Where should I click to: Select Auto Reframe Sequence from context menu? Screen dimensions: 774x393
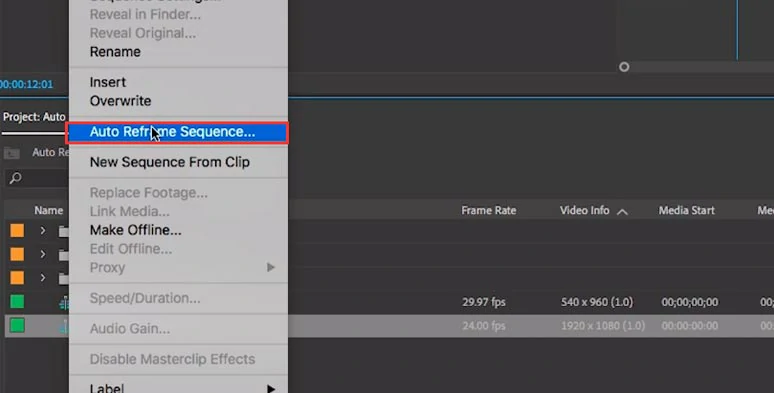click(177, 132)
